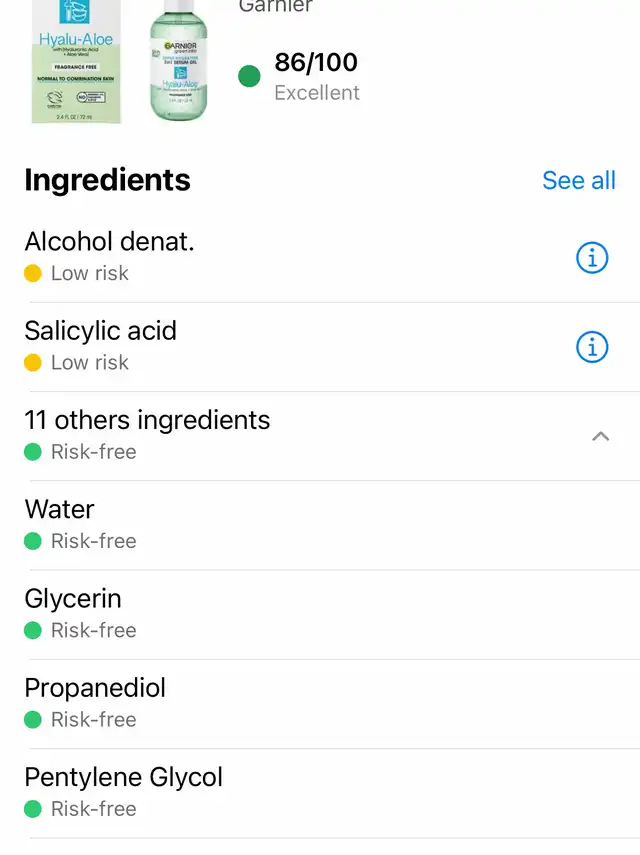Screen dimensions: 640x855
Task: Tap the yellow dot under Alcohol denat.
Action: (x=33, y=273)
